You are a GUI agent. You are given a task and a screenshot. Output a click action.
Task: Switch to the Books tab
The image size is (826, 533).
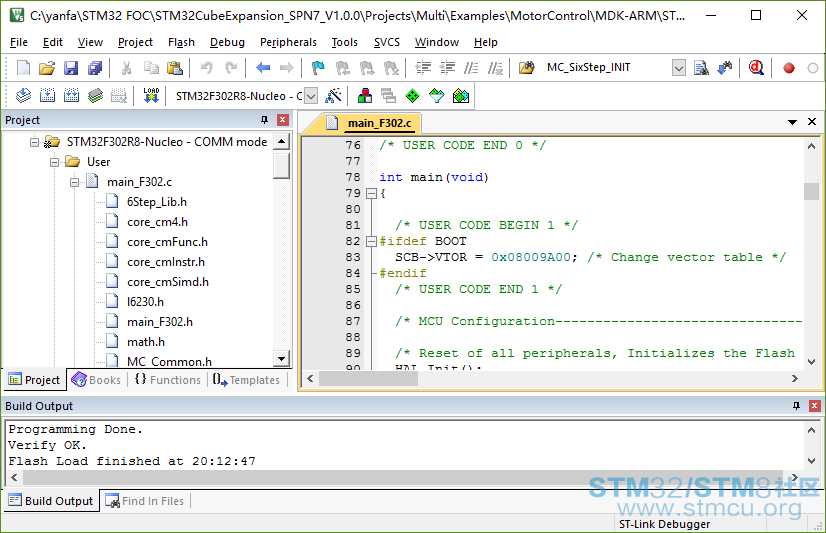tap(96, 380)
